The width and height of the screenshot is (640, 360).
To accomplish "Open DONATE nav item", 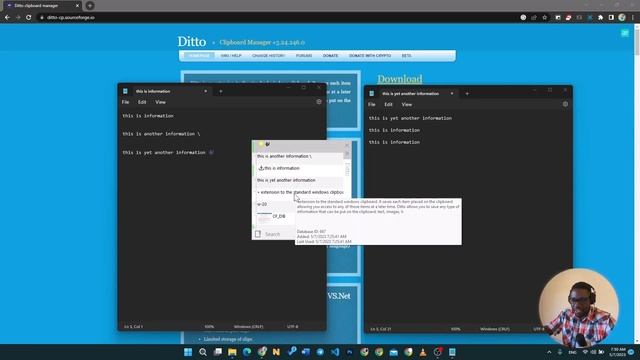I will tap(330, 56).
